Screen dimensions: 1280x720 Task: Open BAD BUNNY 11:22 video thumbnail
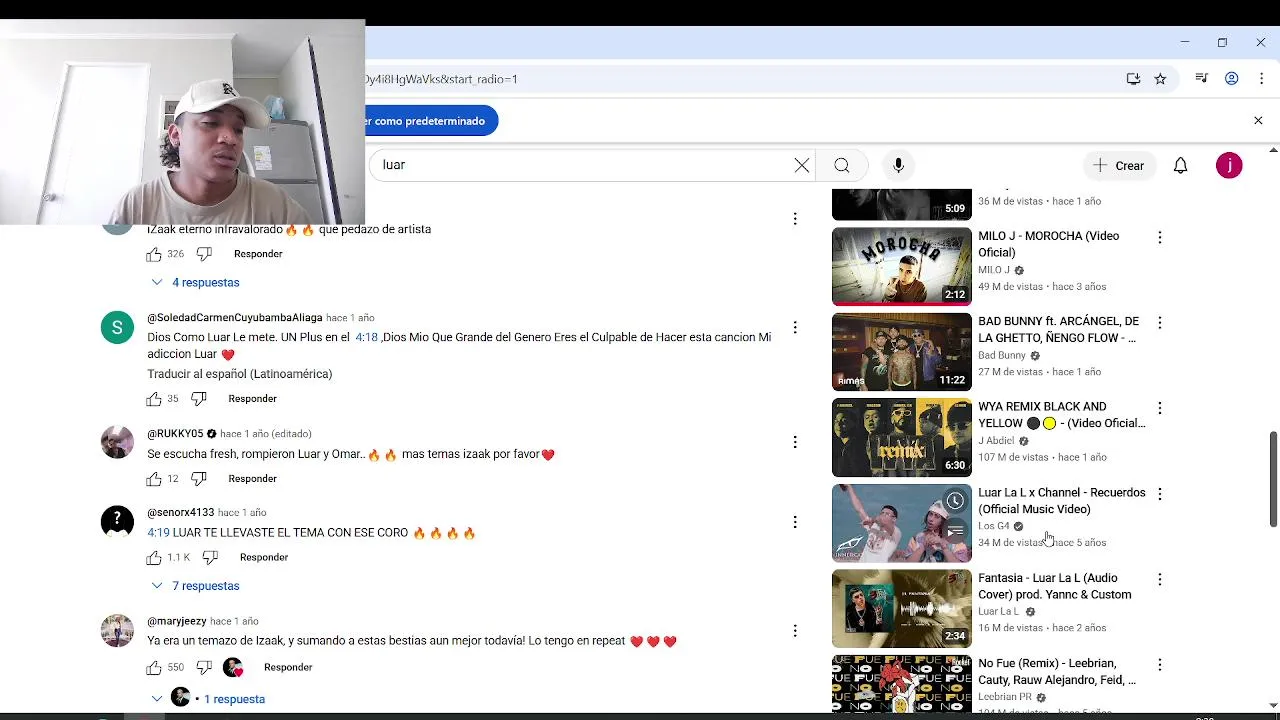pyautogui.click(x=901, y=352)
